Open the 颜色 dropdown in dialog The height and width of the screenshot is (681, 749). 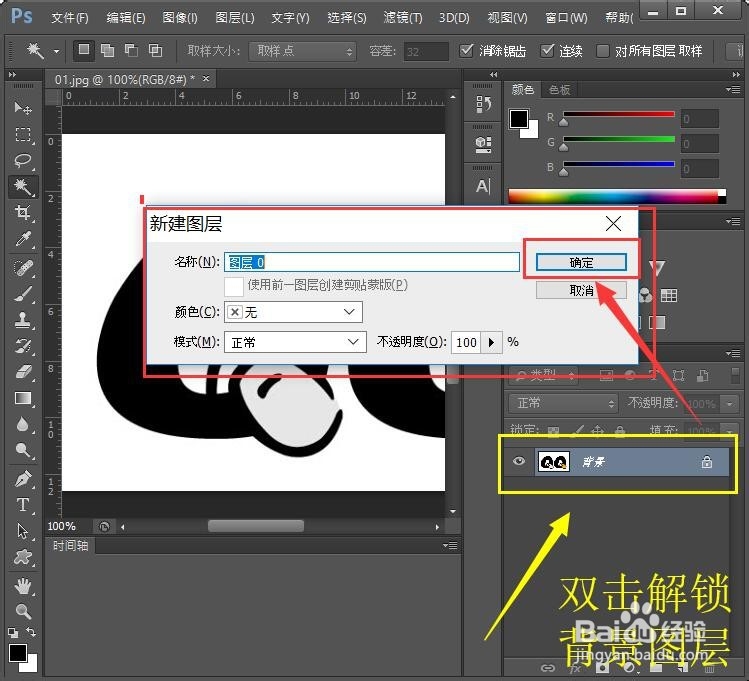click(x=293, y=312)
